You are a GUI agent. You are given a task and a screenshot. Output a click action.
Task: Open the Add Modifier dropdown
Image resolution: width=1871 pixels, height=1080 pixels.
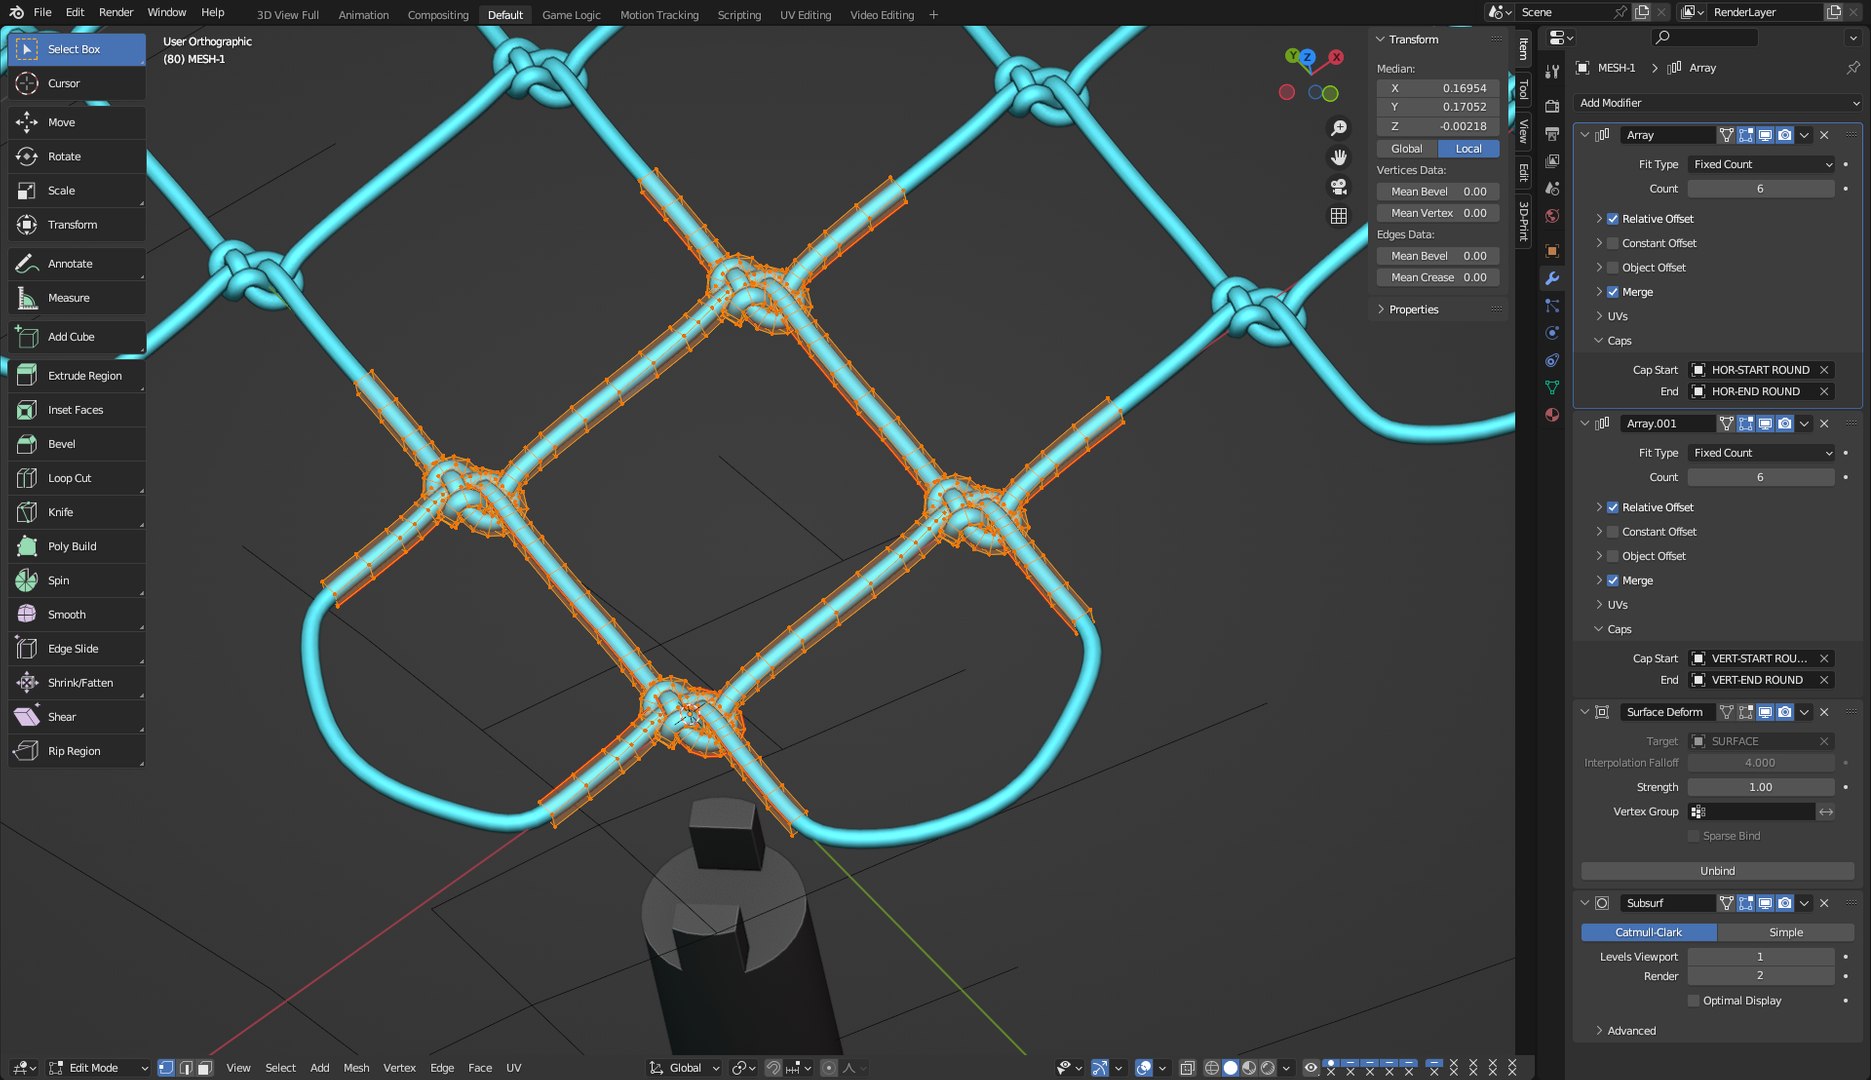(1717, 103)
